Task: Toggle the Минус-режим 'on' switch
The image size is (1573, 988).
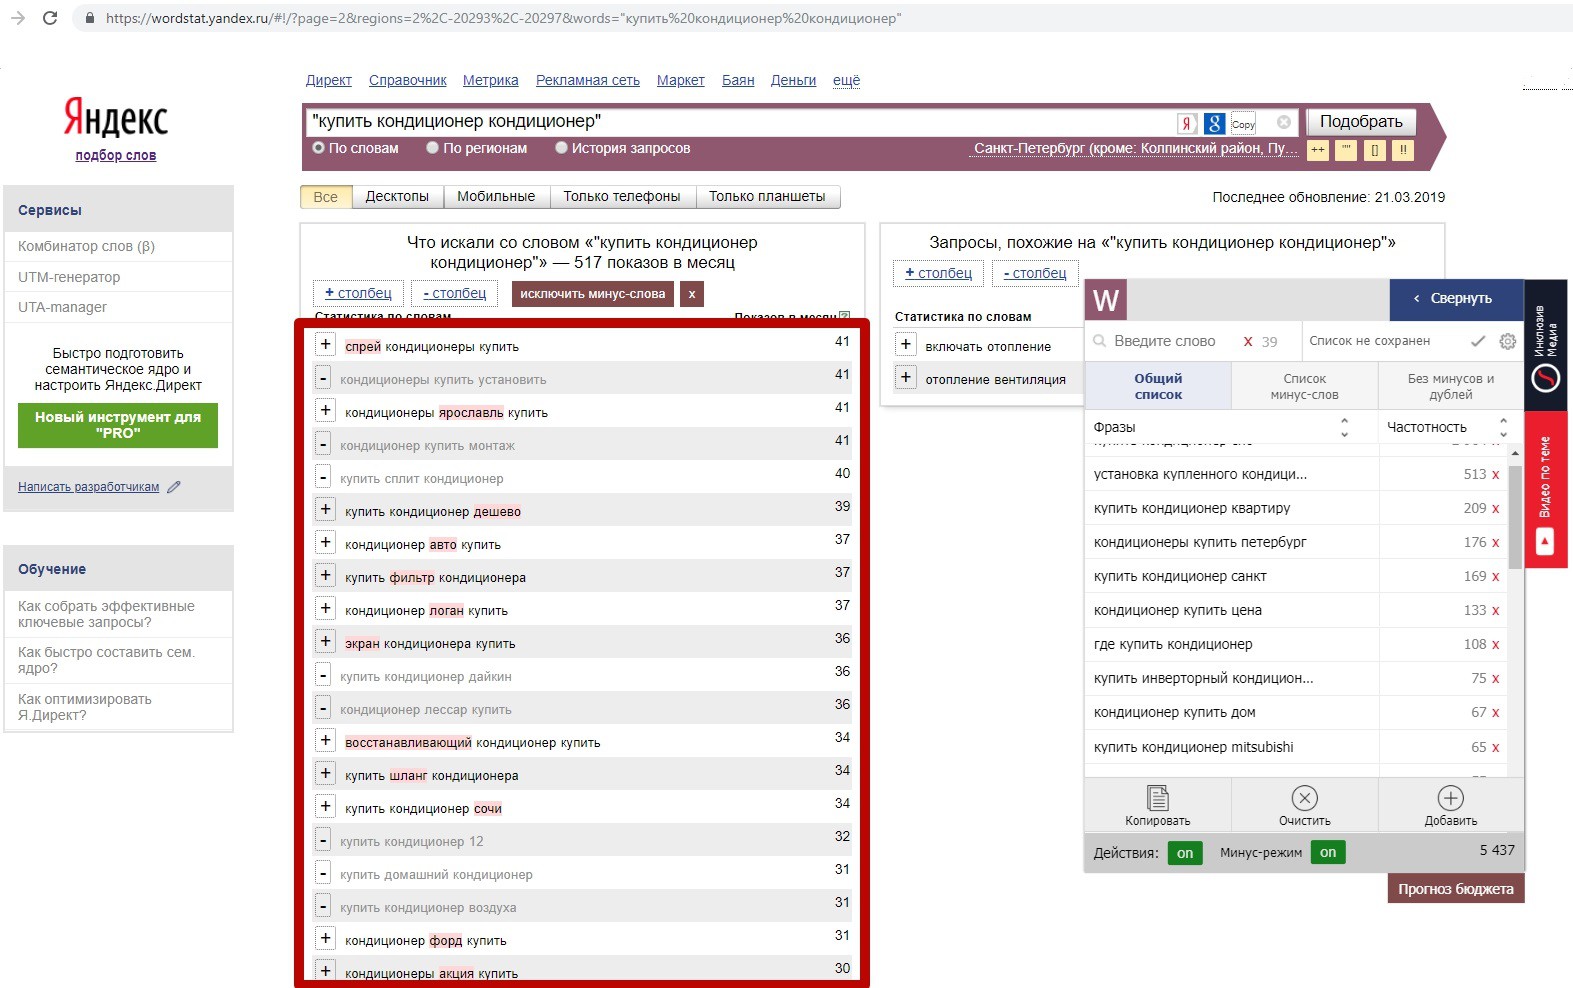Action: click(x=1328, y=853)
